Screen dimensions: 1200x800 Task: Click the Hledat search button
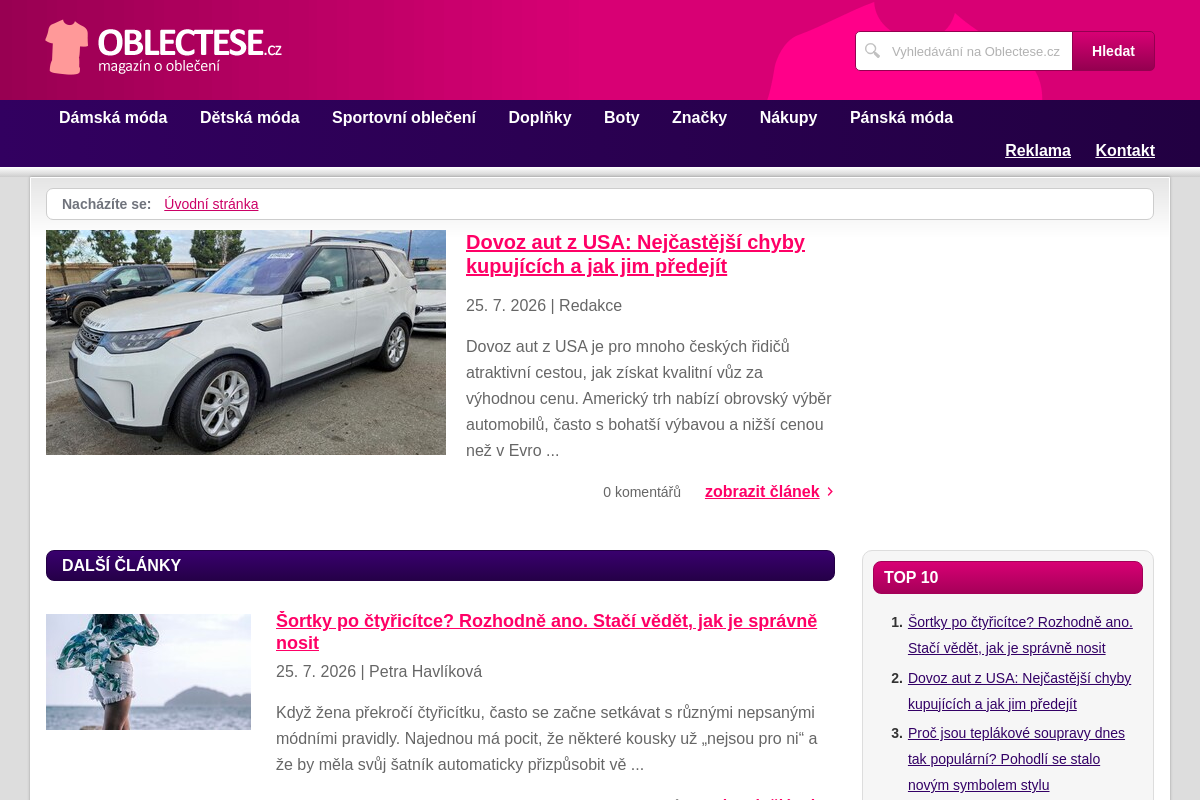pyautogui.click(x=1113, y=51)
